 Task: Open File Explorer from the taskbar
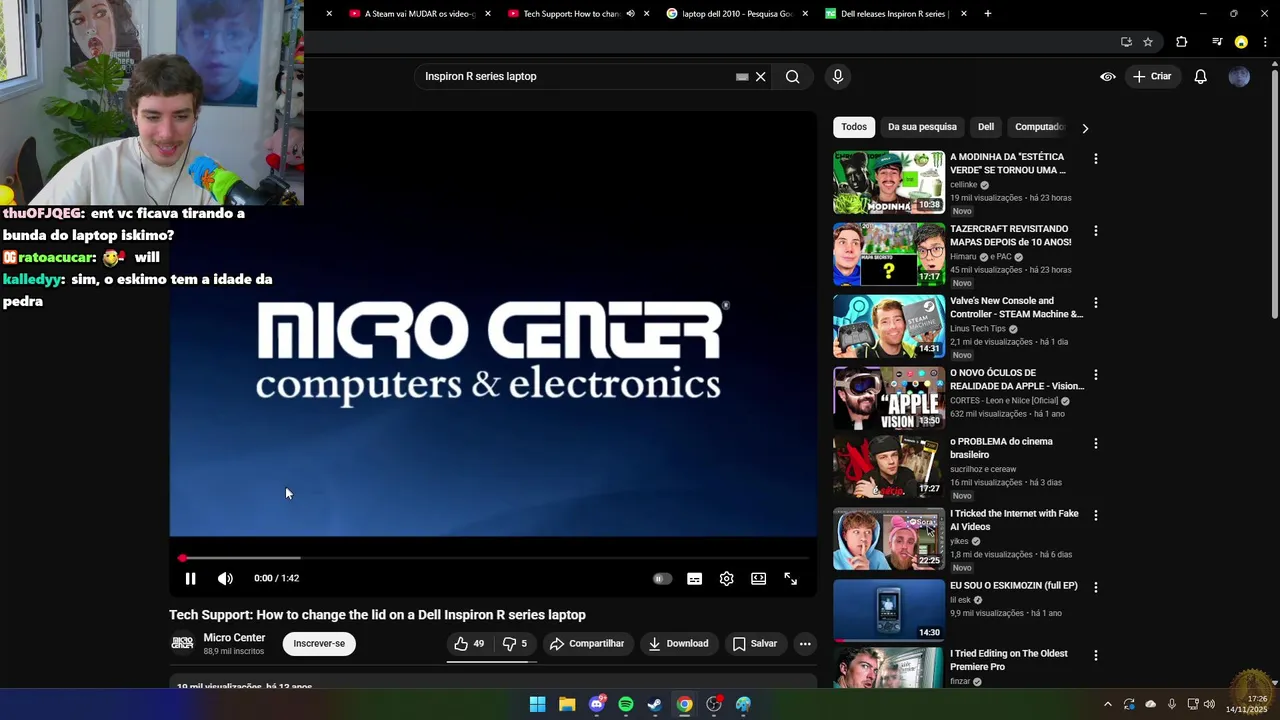point(567,704)
